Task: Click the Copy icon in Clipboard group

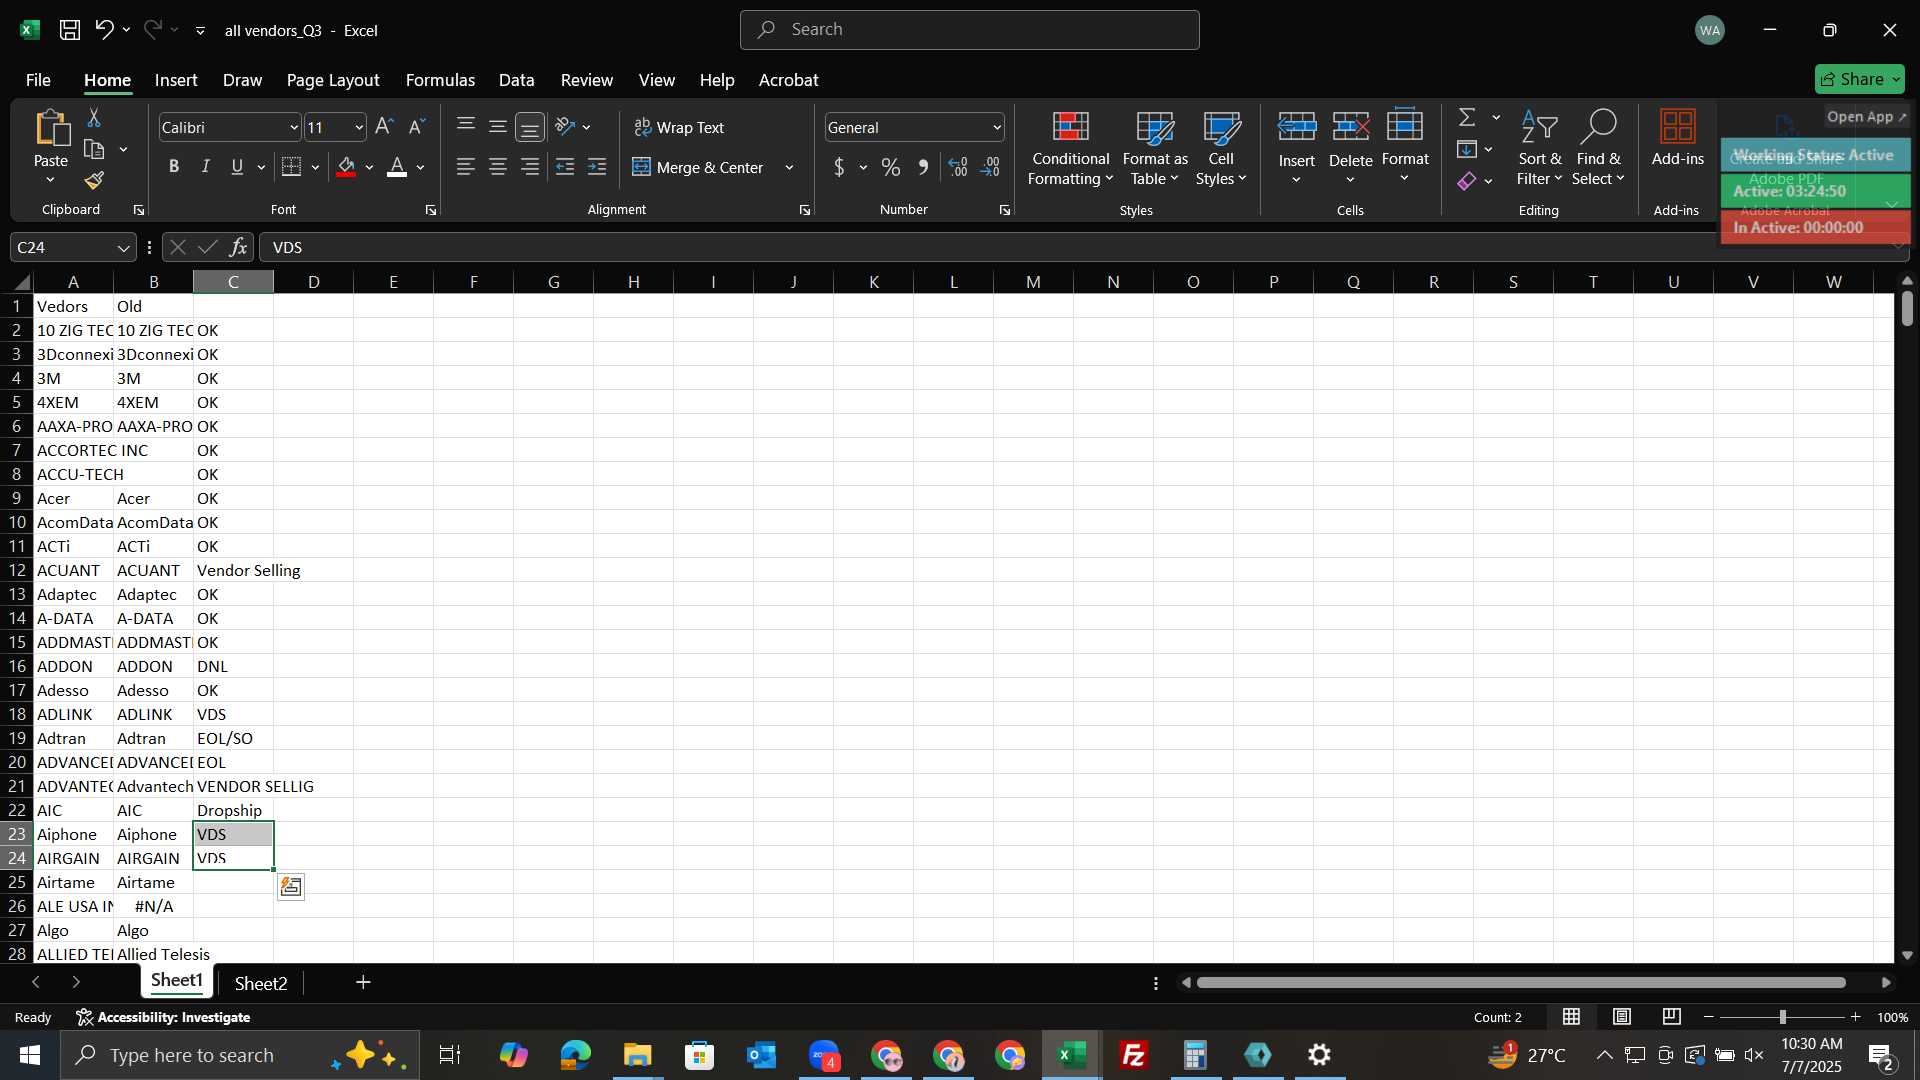Action: (94, 150)
